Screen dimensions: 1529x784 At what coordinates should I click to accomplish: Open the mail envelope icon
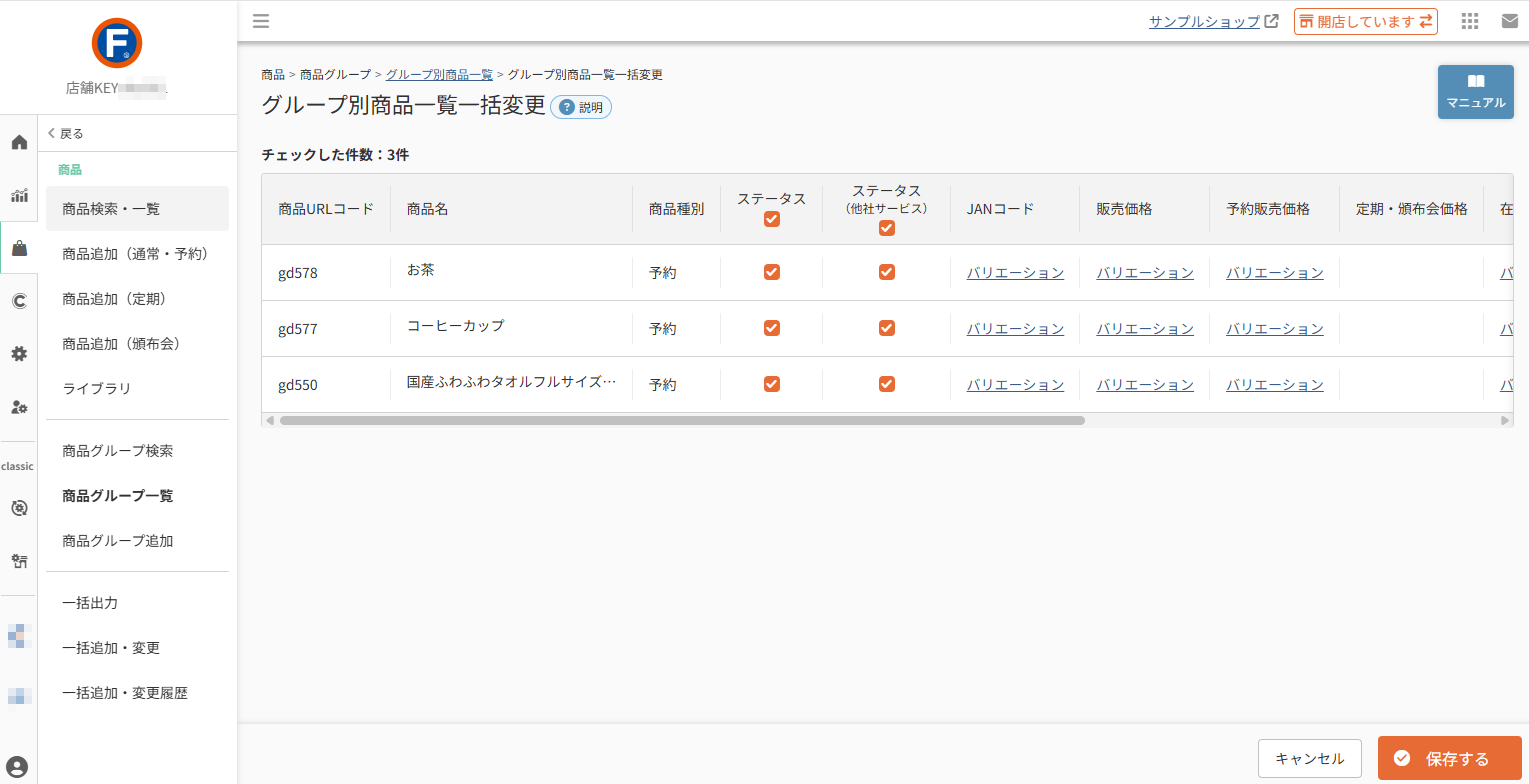point(1510,21)
